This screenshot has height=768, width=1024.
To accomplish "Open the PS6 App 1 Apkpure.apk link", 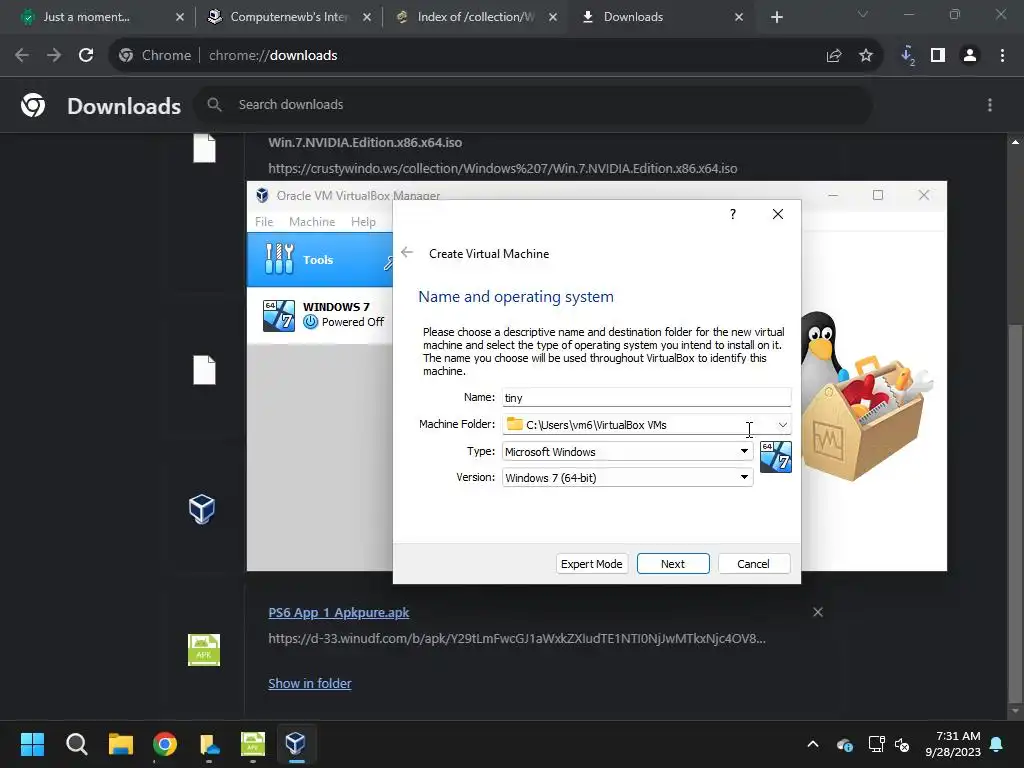I will 339,613.
